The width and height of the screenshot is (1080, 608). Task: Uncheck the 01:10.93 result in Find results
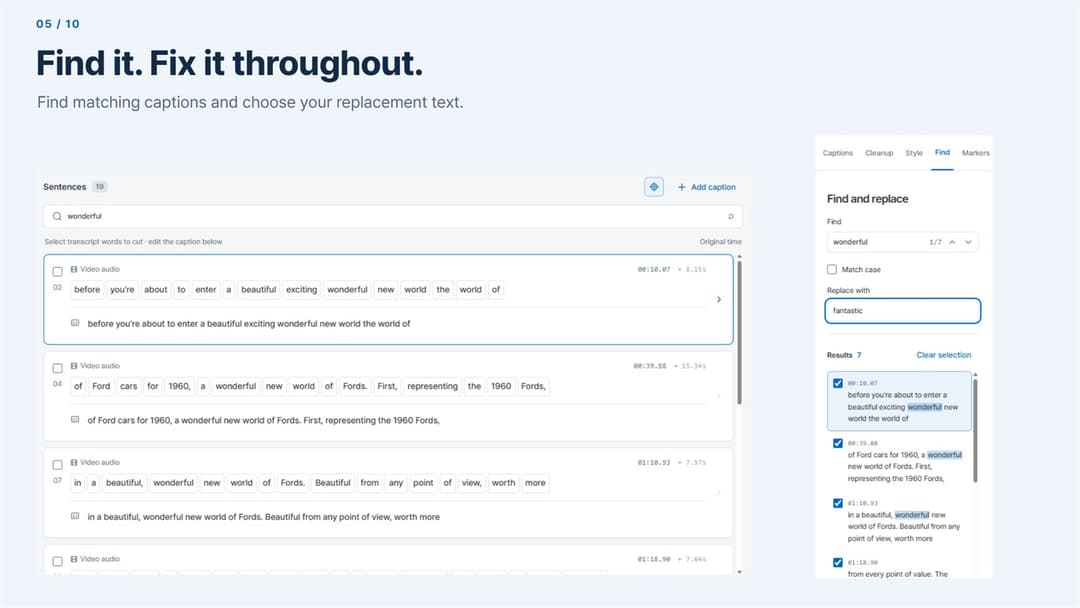(x=838, y=503)
